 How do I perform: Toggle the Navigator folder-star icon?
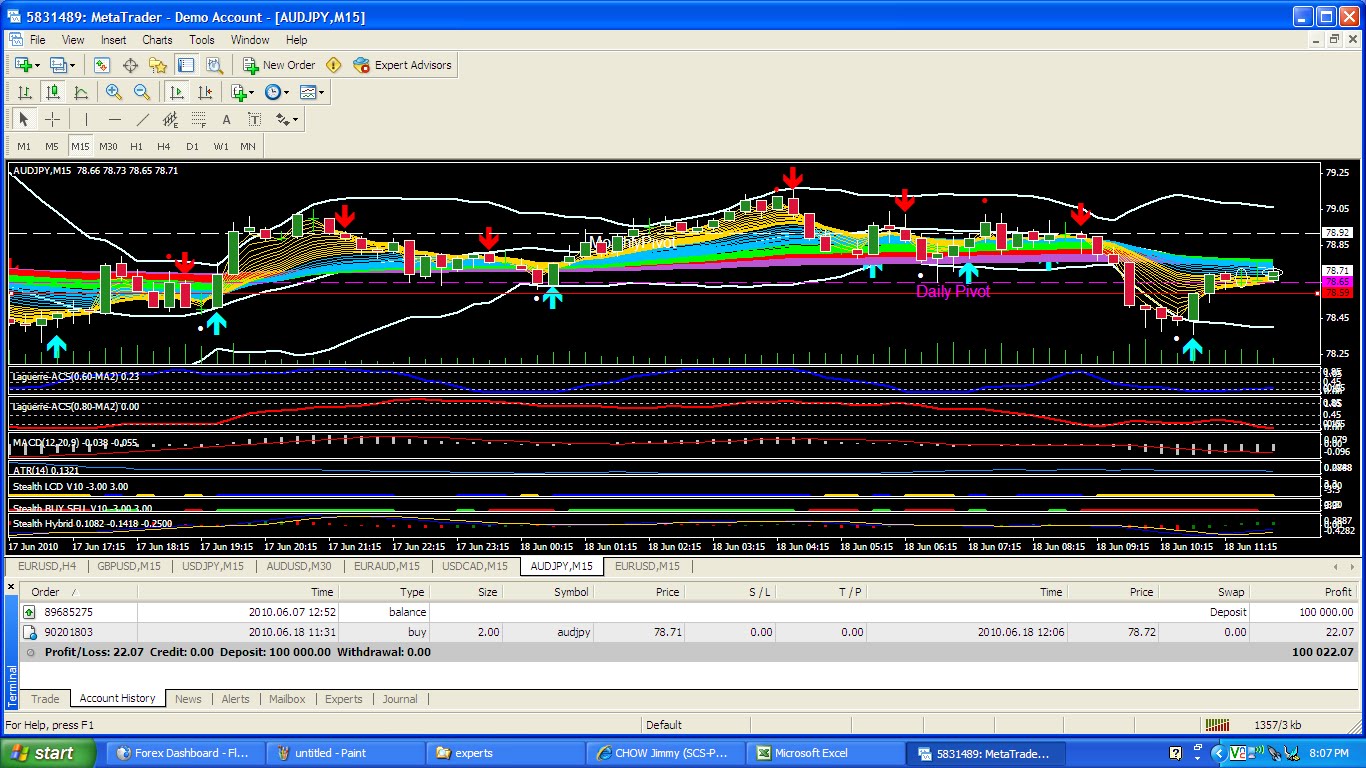click(158, 65)
